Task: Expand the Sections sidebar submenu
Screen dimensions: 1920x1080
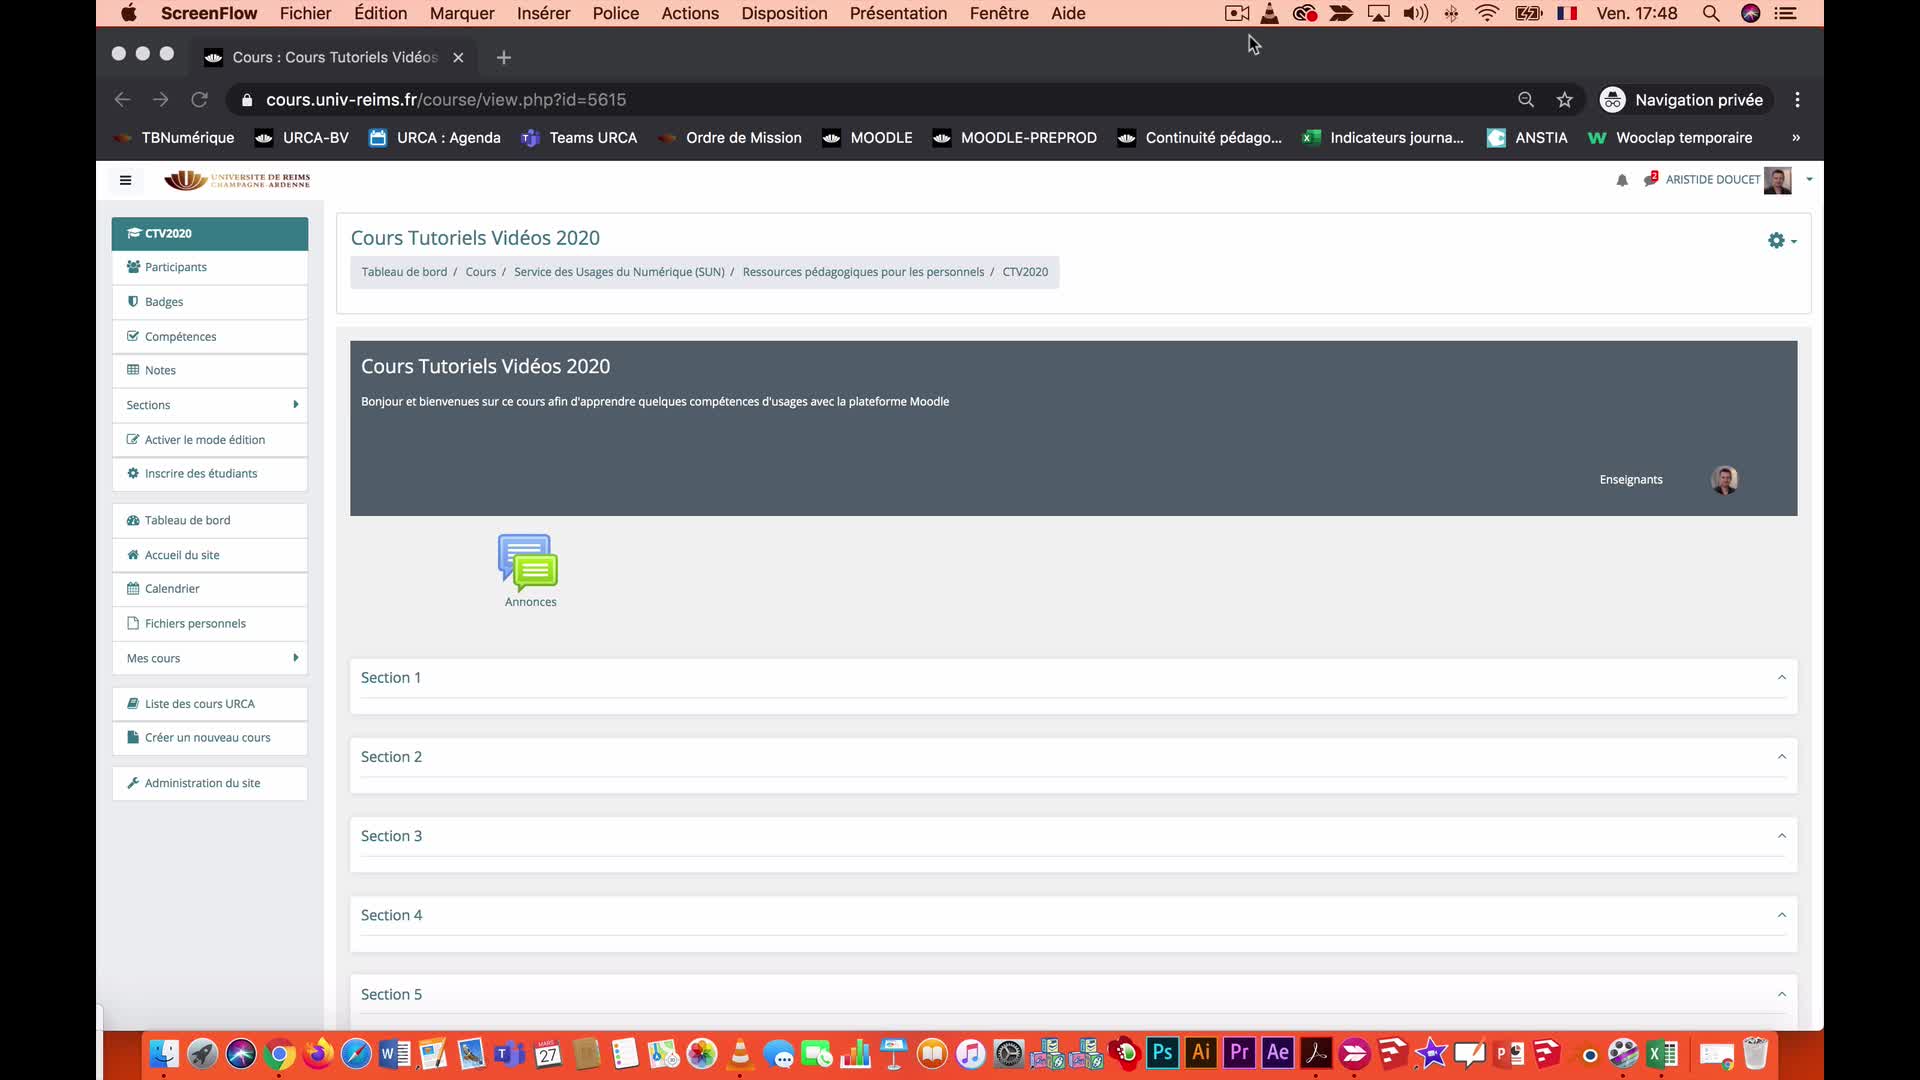Action: 210,405
